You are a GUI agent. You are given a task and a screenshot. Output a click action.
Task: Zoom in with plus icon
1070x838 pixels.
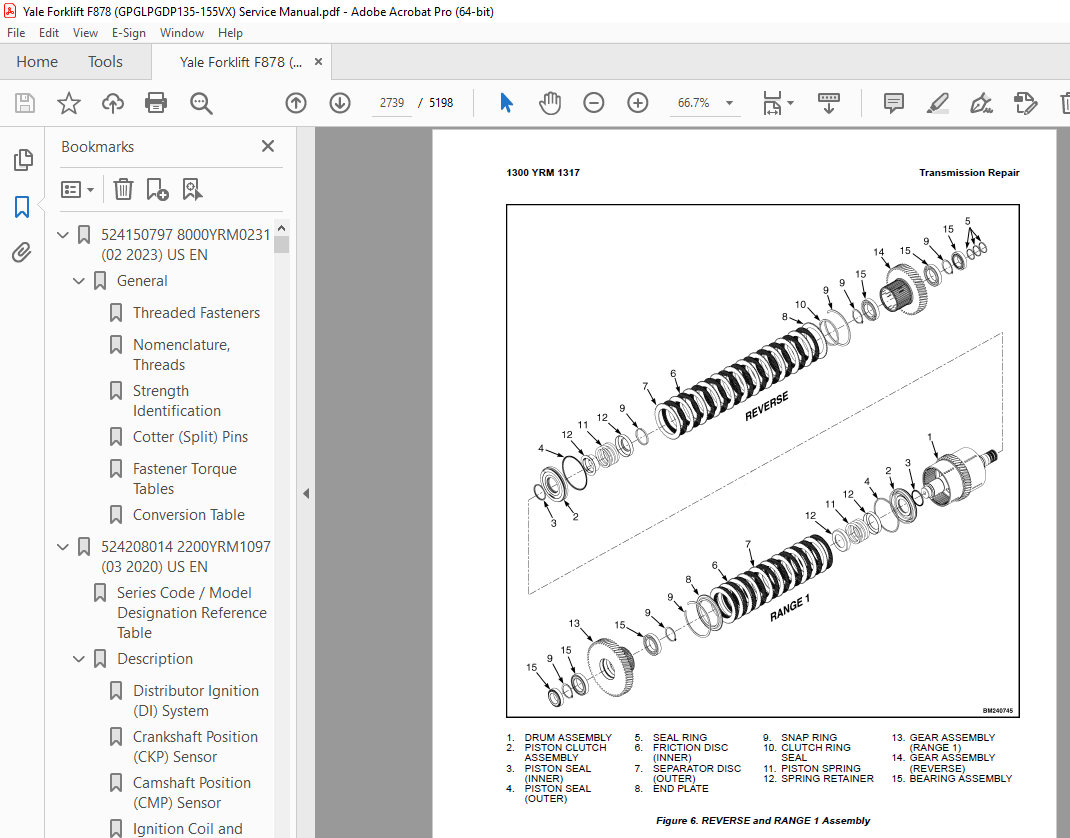[x=637, y=103]
